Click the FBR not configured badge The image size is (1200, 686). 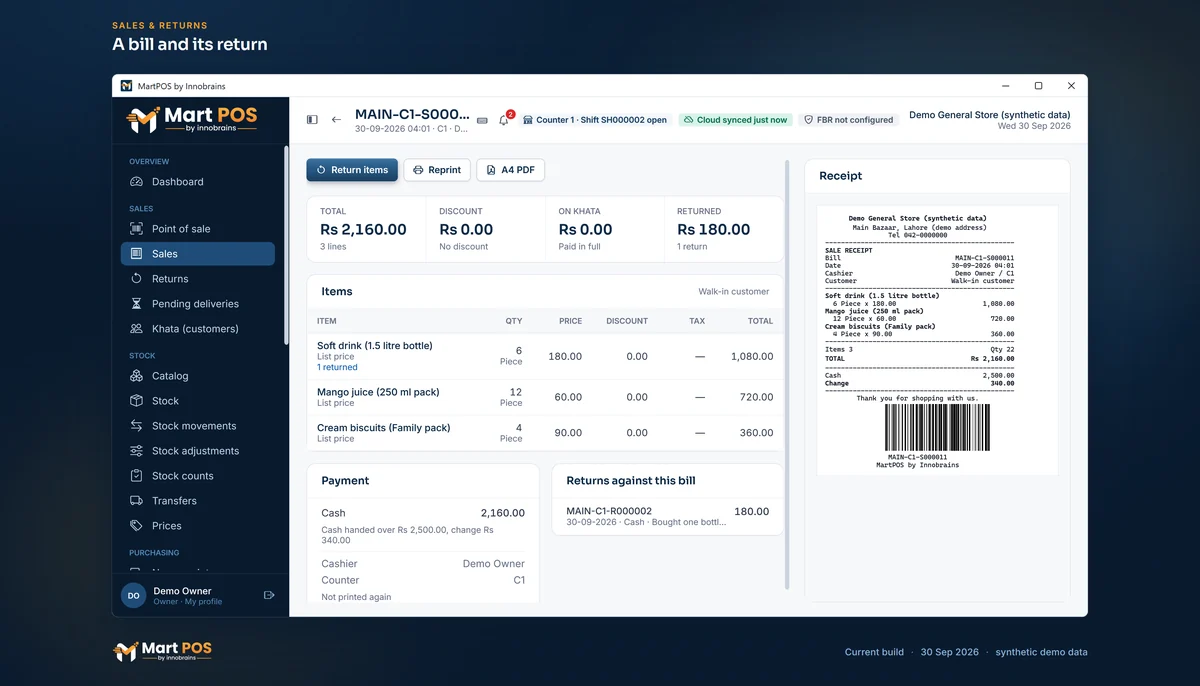[x=848, y=120]
